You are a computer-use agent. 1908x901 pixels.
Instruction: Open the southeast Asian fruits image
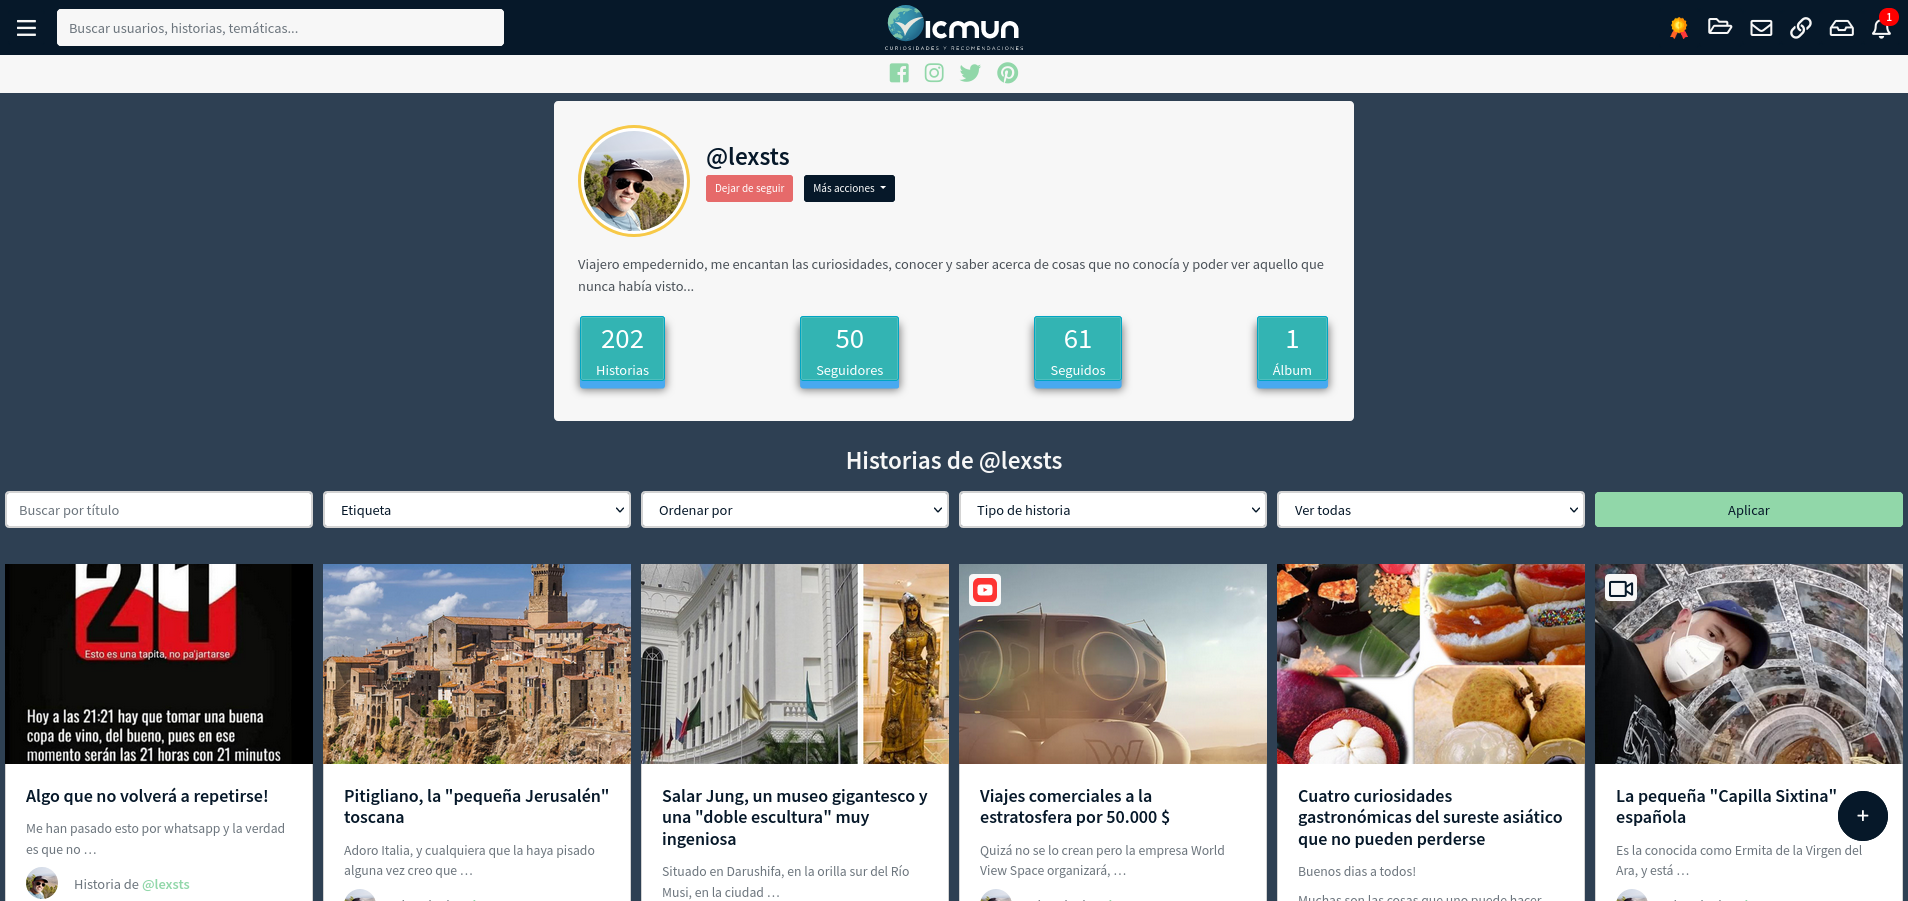point(1431,664)
